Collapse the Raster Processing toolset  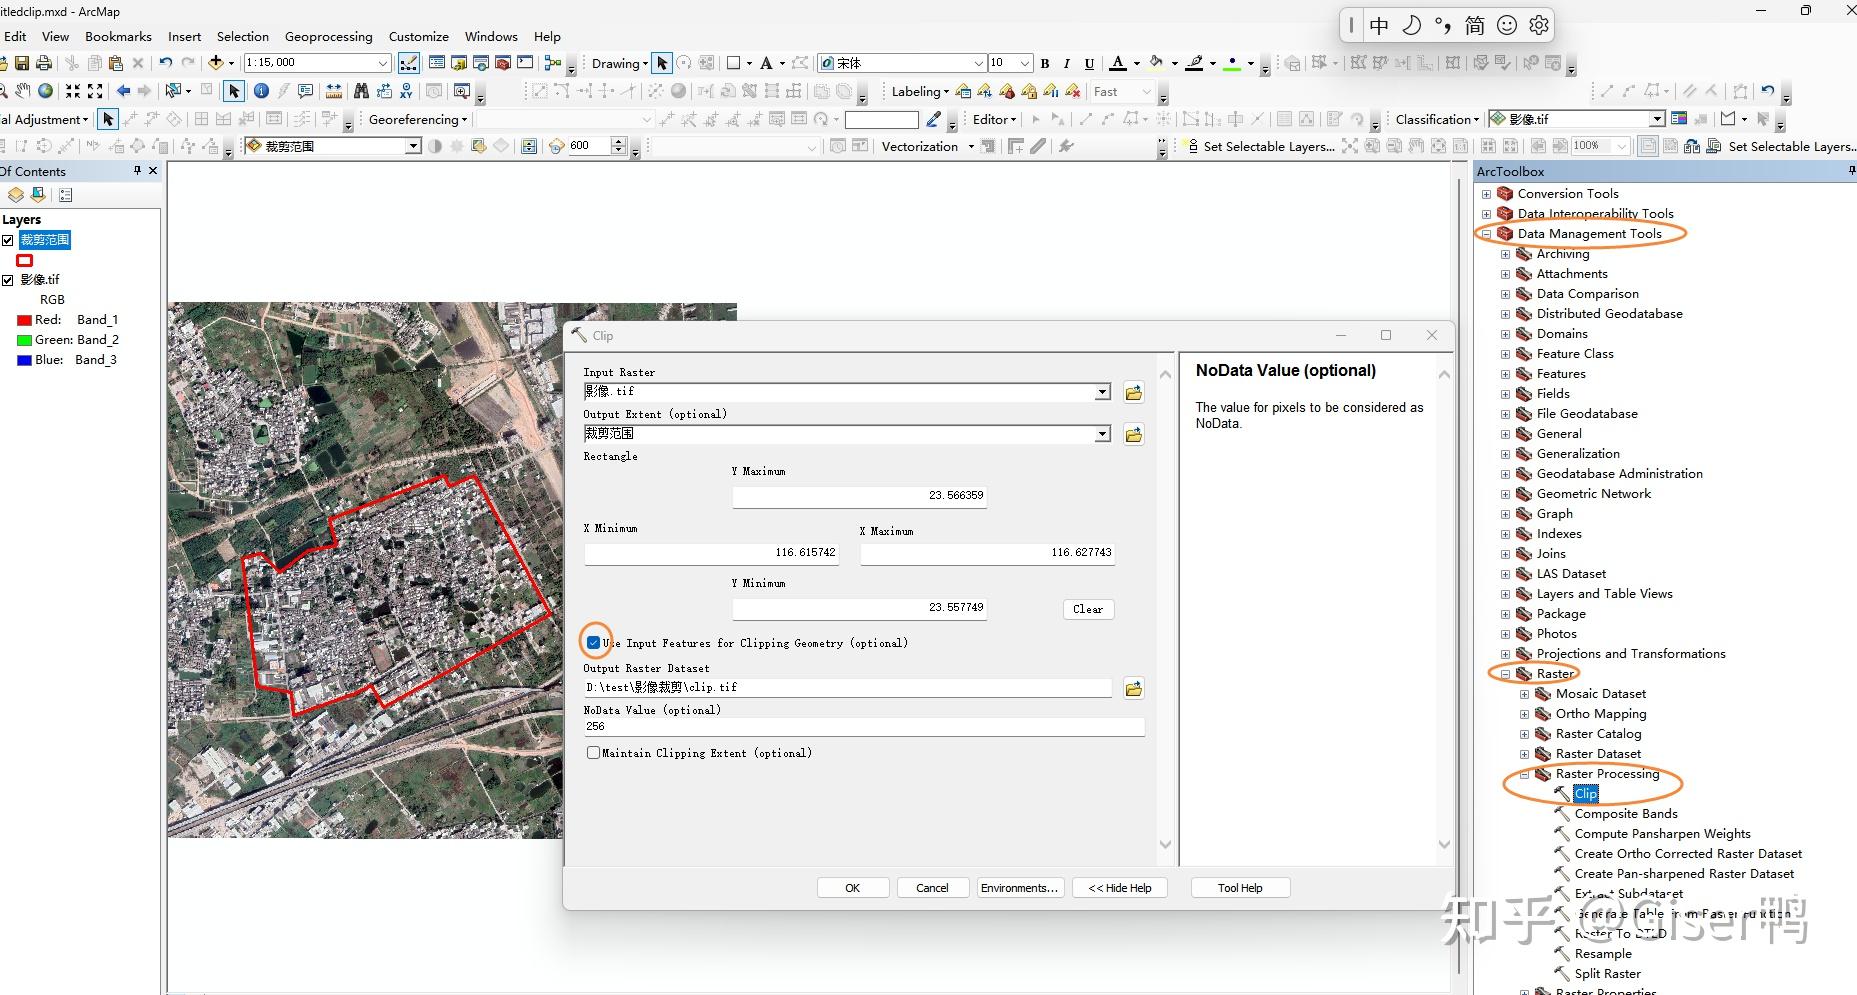click(1524, 774)
